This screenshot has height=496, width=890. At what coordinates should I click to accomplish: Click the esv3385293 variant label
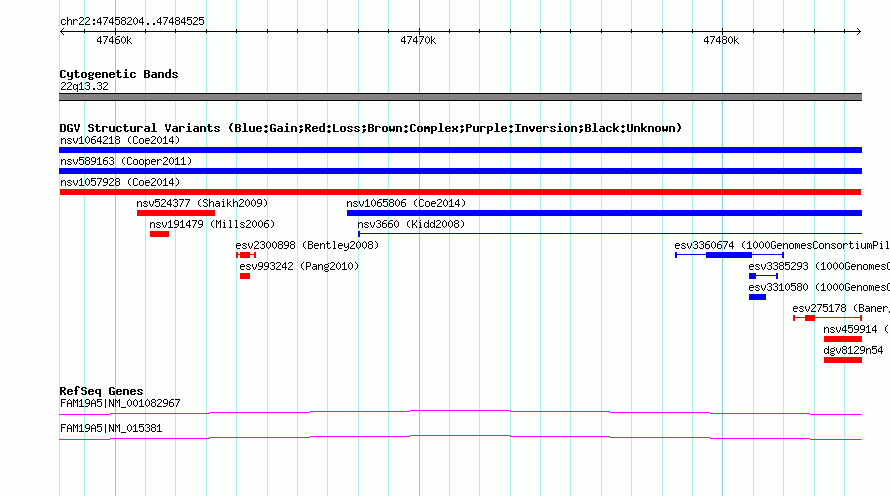coord(819,266)
